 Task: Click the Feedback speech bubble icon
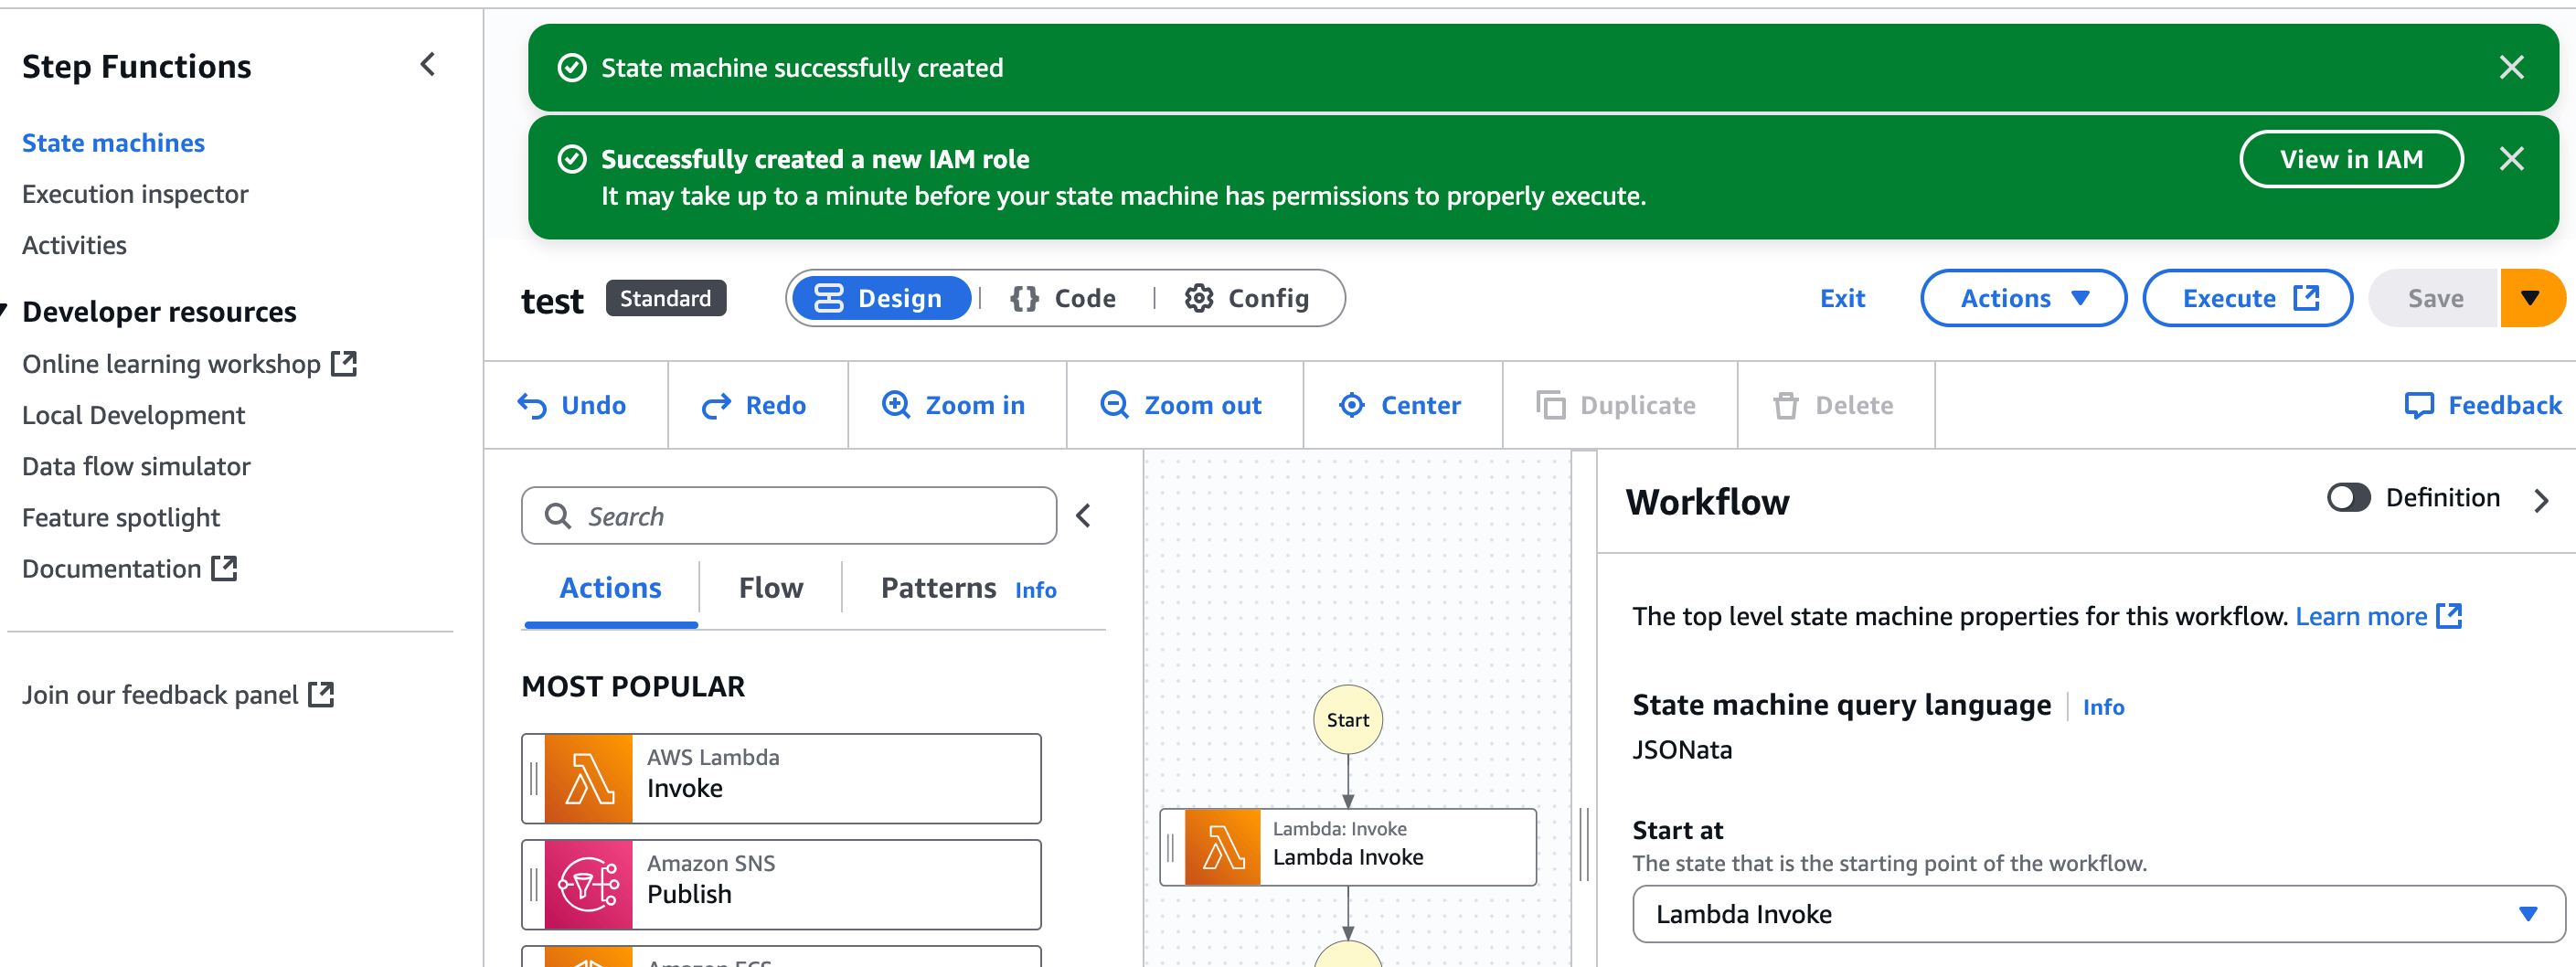click(2419, 405)
